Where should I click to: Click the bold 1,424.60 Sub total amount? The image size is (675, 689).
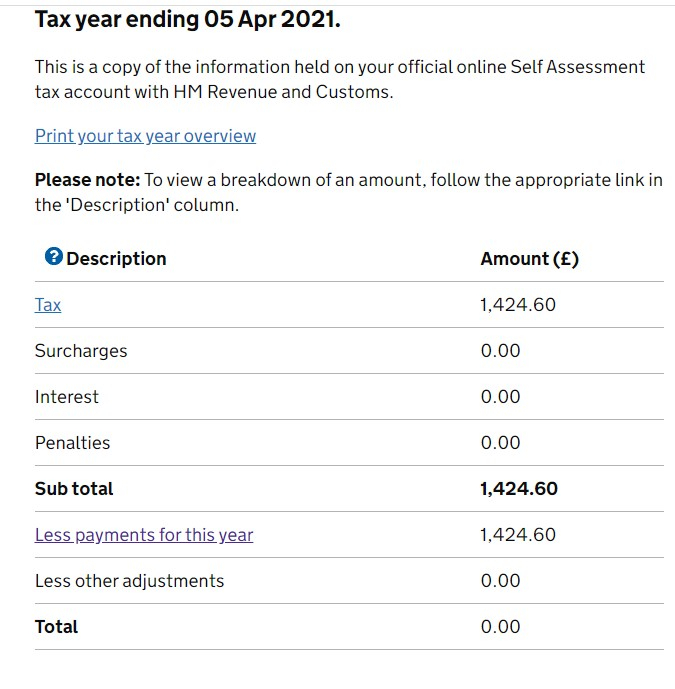[x=519, y=489]
